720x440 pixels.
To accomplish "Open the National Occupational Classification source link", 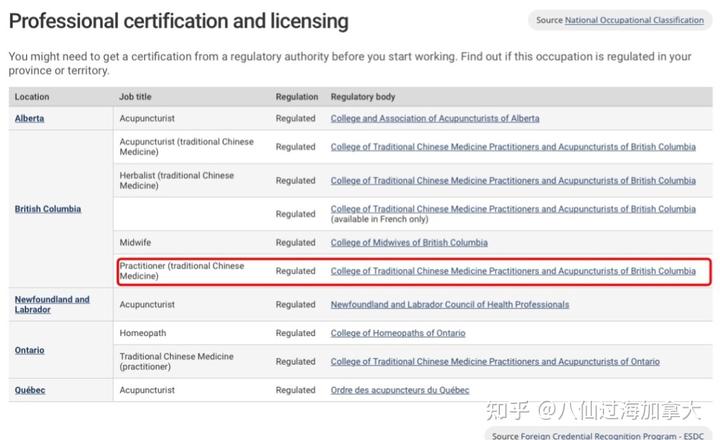I will (634, 20).
